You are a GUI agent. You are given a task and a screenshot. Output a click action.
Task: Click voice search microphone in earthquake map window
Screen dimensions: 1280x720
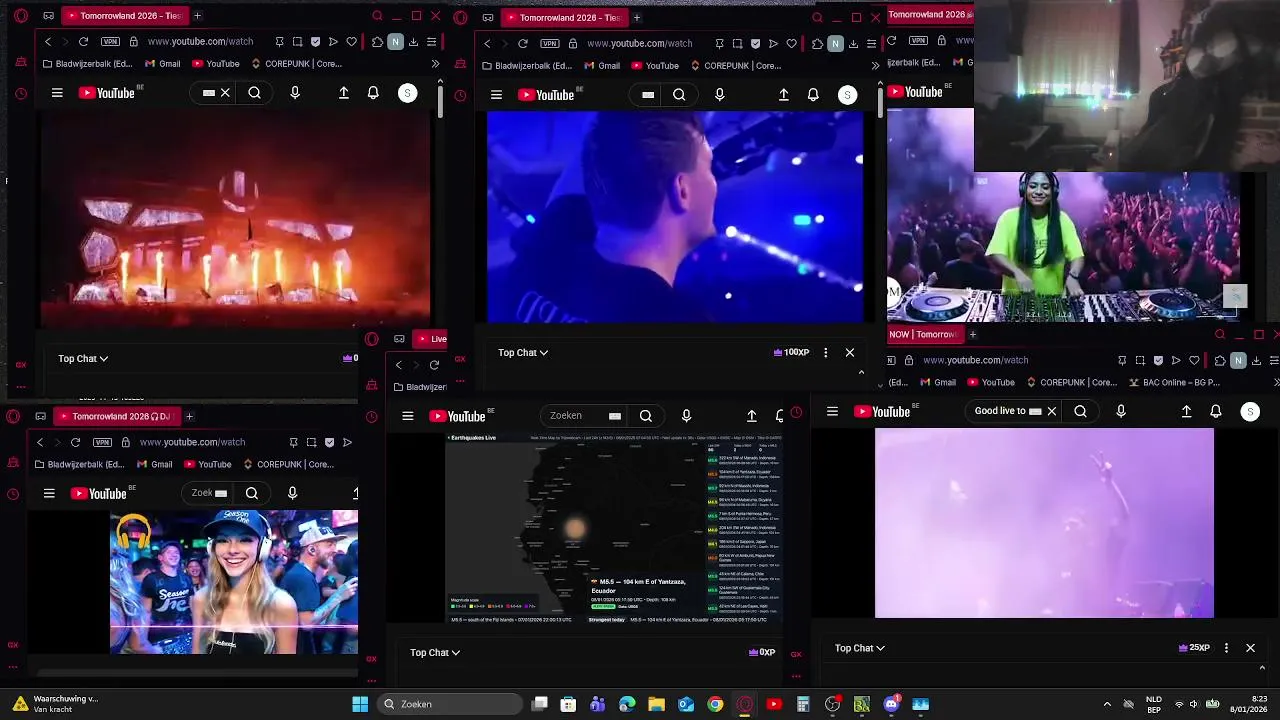pos(686,416)
